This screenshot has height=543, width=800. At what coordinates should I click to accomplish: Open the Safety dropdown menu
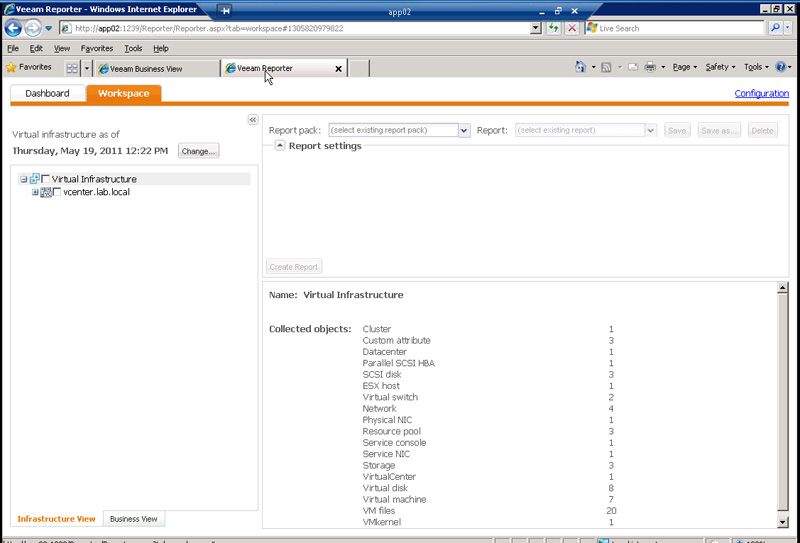coord(720,67)
